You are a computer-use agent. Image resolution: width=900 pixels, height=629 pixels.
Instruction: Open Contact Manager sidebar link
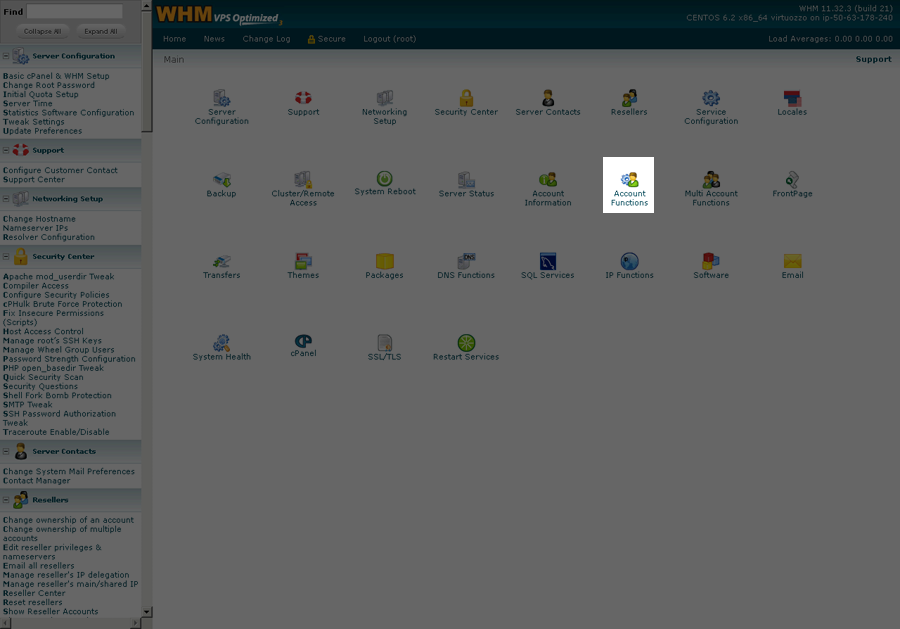coord(36,480)
